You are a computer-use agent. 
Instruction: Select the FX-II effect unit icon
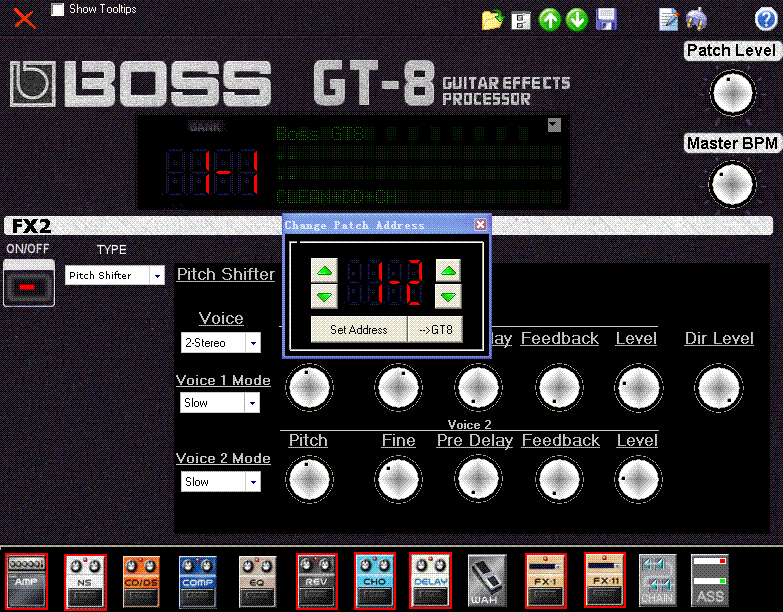click(605, 581)
